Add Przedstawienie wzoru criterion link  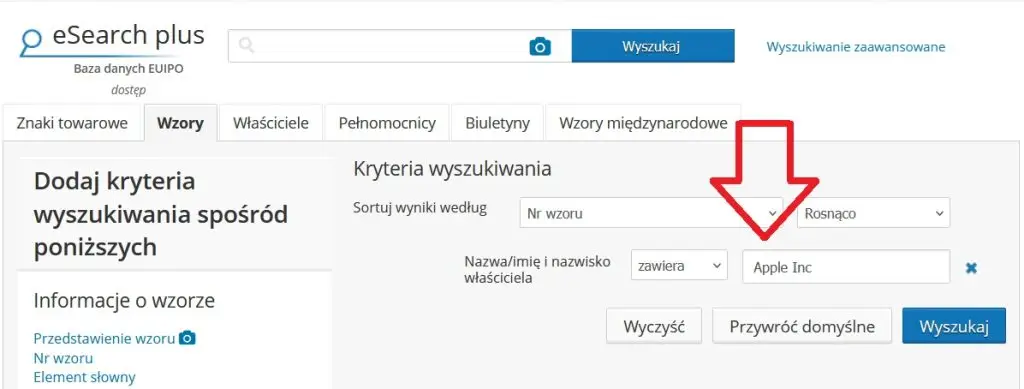(104, 339)
